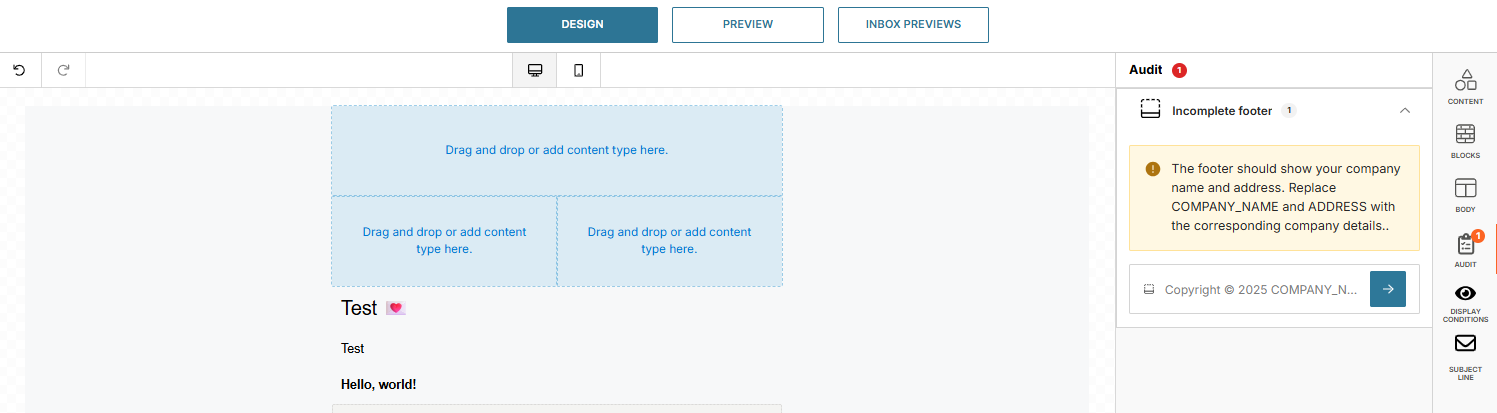Switch to desktop view mode
This screenshot has height=413, width=1497.
535,70
